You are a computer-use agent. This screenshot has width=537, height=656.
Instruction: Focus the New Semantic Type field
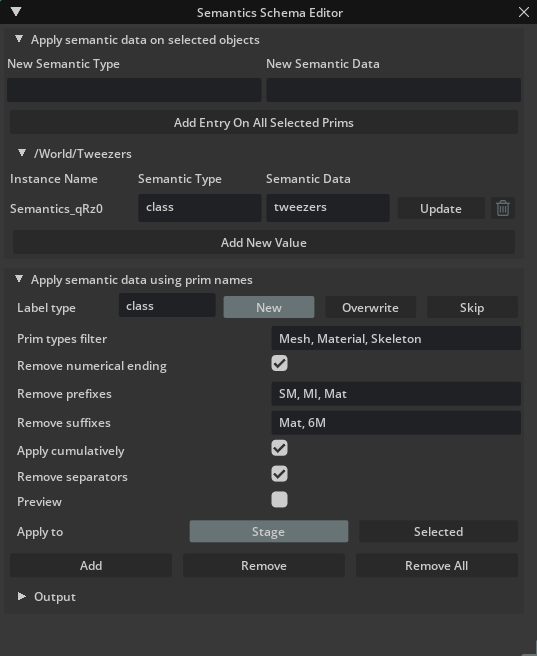click(134, 90)
